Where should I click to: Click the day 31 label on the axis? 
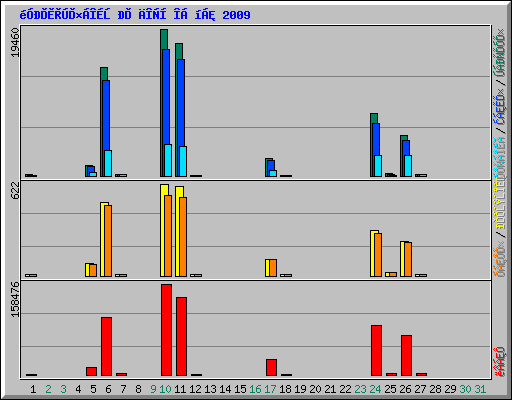[x=480, y=389]
